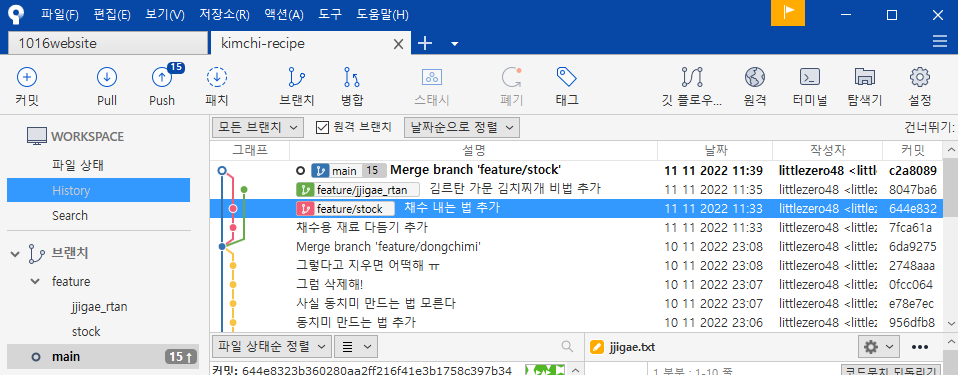Select commit '그럼 삭제해!'
The height and width of the screenshot is (375, 958).
[x=576, y=285]
